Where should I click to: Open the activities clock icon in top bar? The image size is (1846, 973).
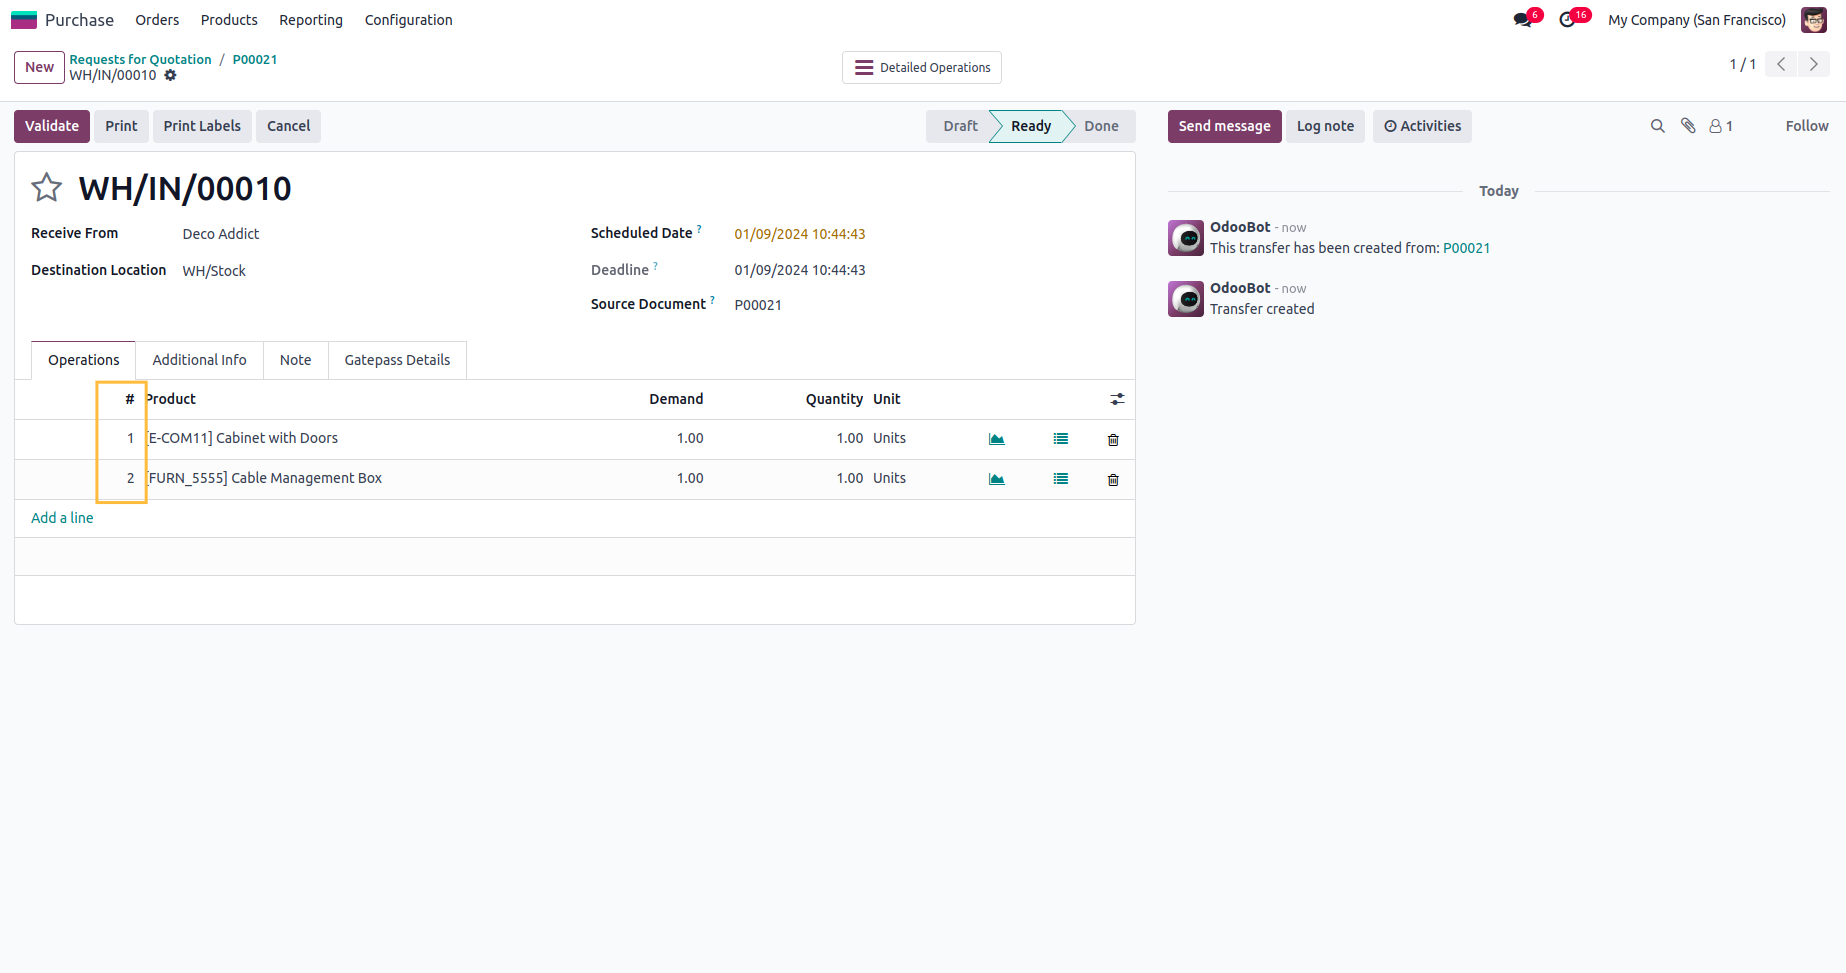coord(1567,20)
